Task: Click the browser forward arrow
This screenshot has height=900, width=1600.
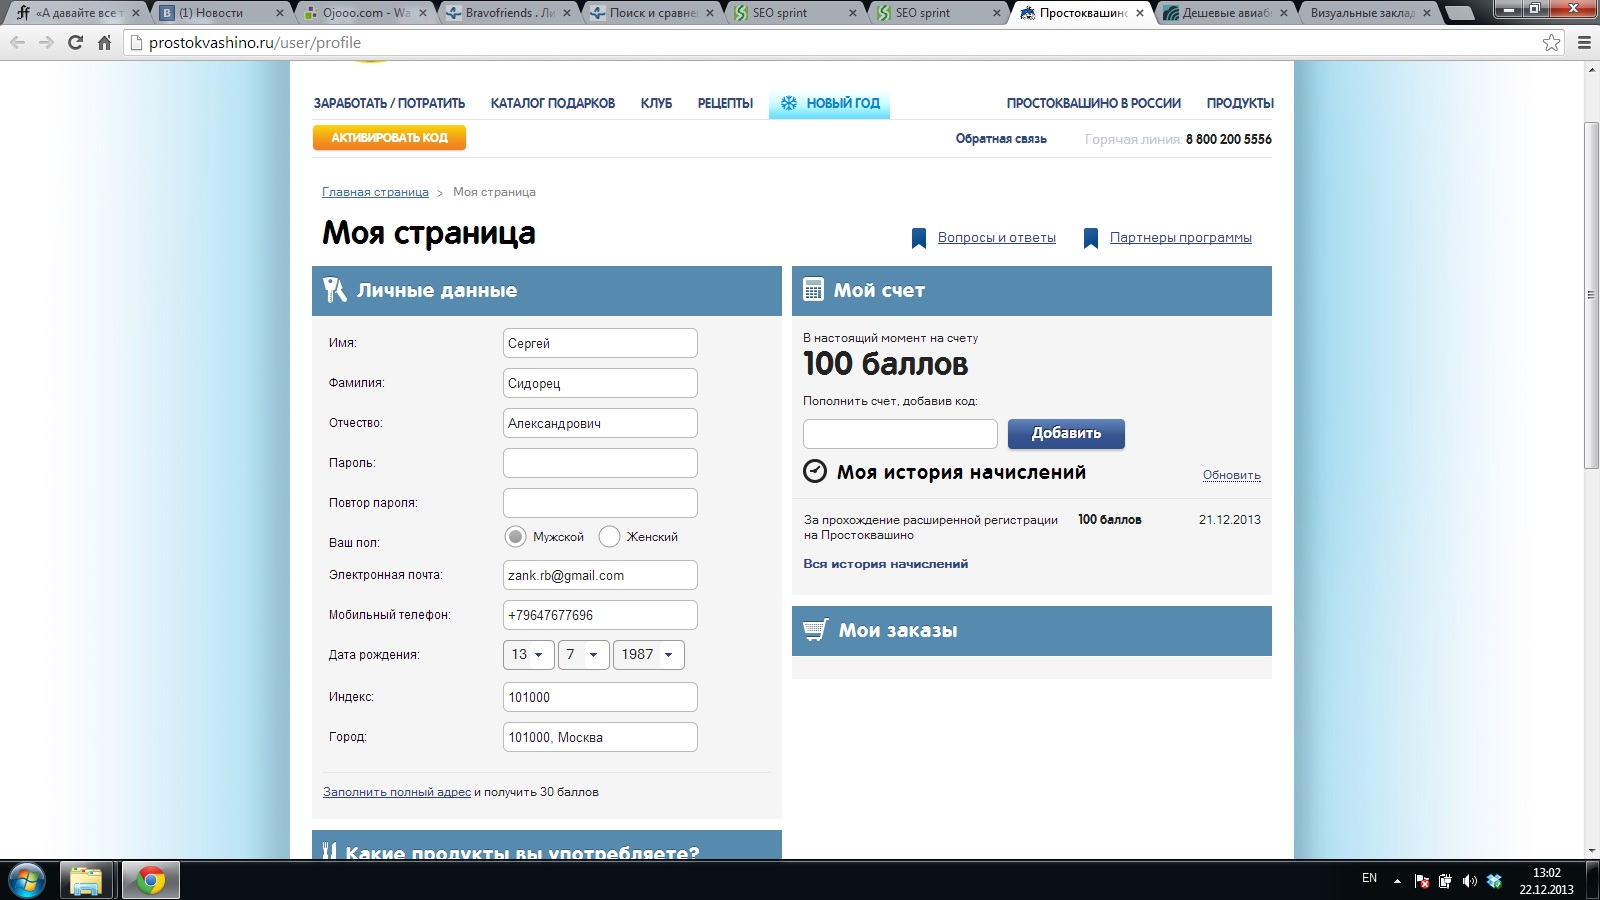Action: tap(46, 42)
